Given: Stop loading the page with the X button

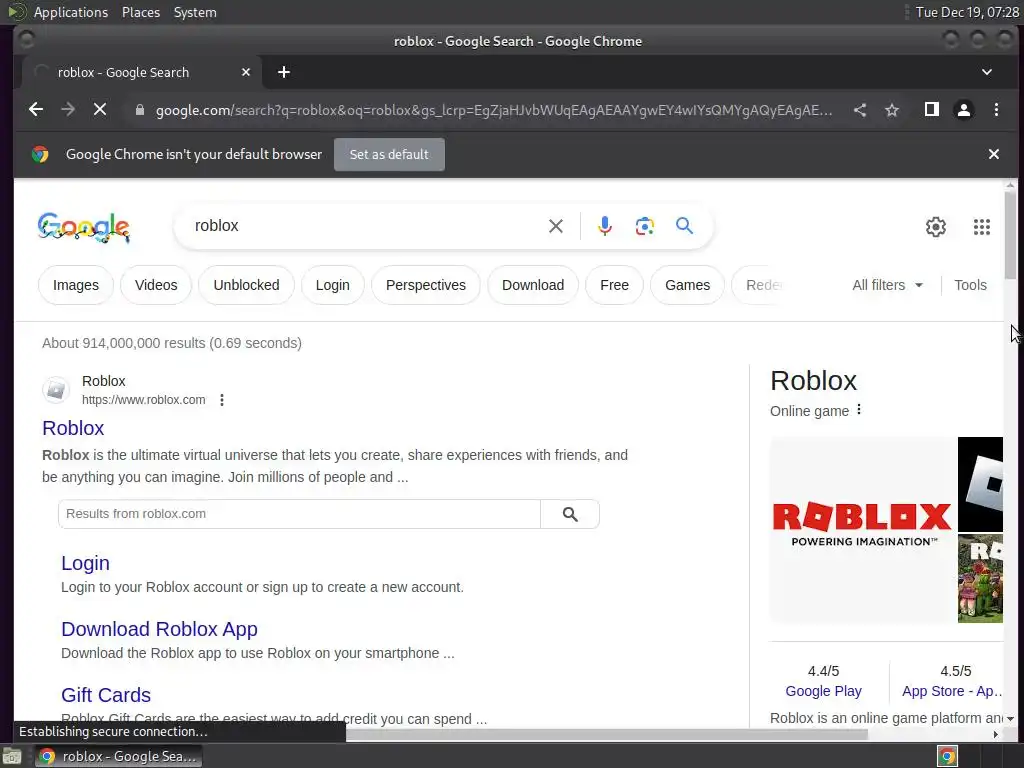Looking at the screenshot, I should (x=100, y=110).
